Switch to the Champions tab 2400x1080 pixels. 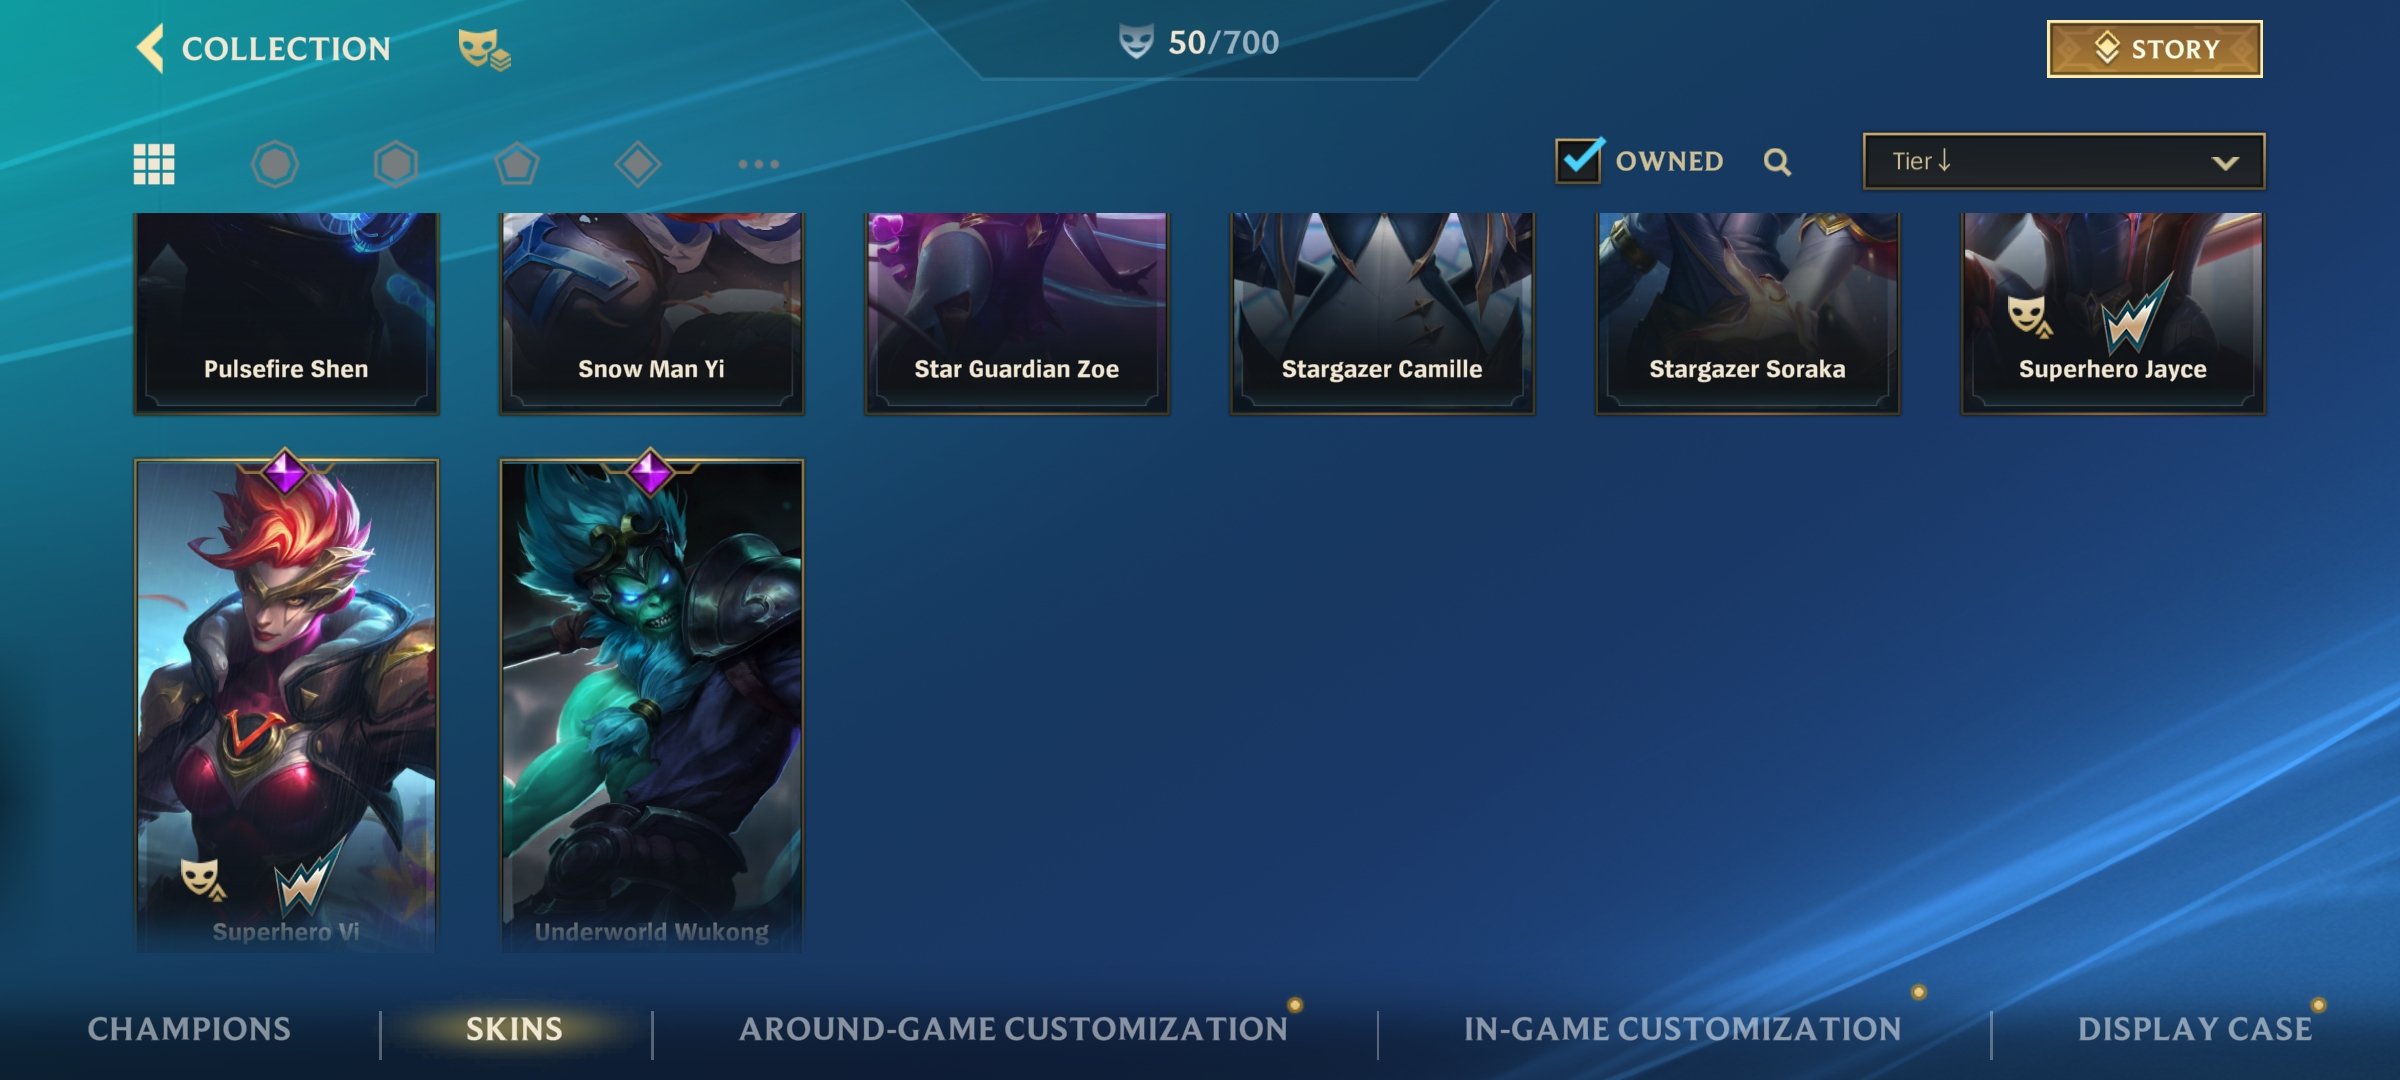(x=189, y=1029)
